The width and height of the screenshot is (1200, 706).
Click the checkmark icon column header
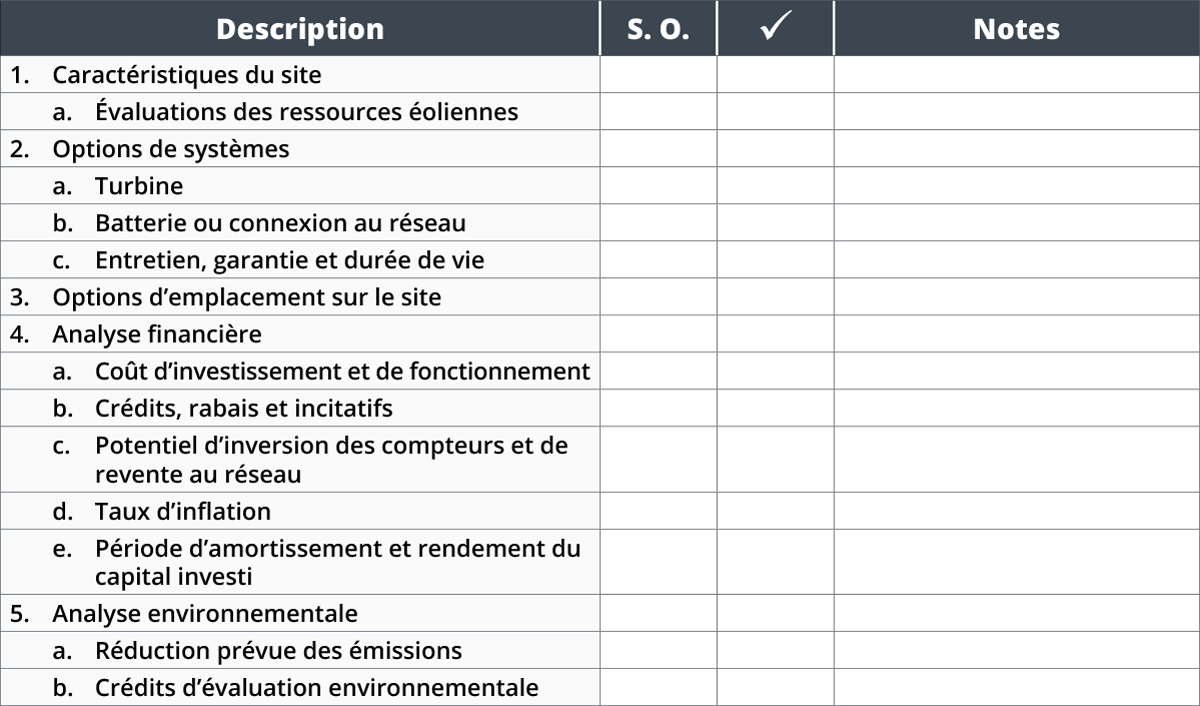(775, 28)
